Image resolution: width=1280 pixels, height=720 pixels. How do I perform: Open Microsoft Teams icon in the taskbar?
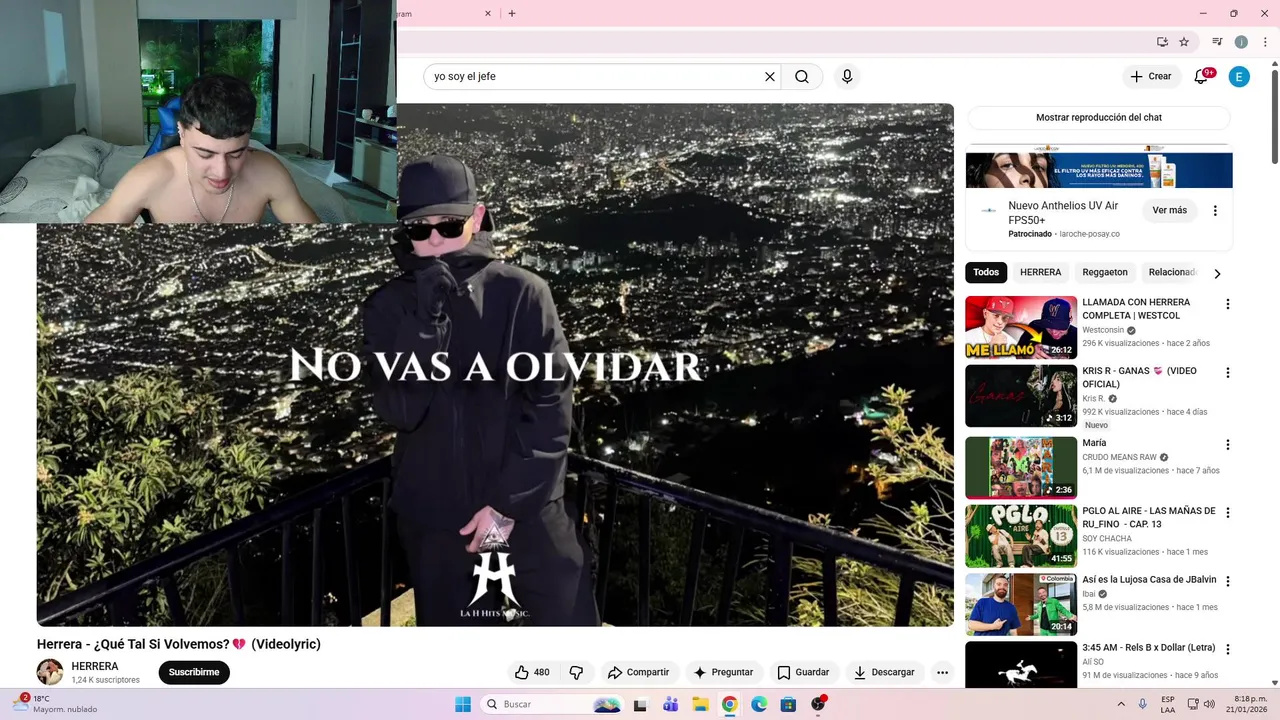(670, 704)
